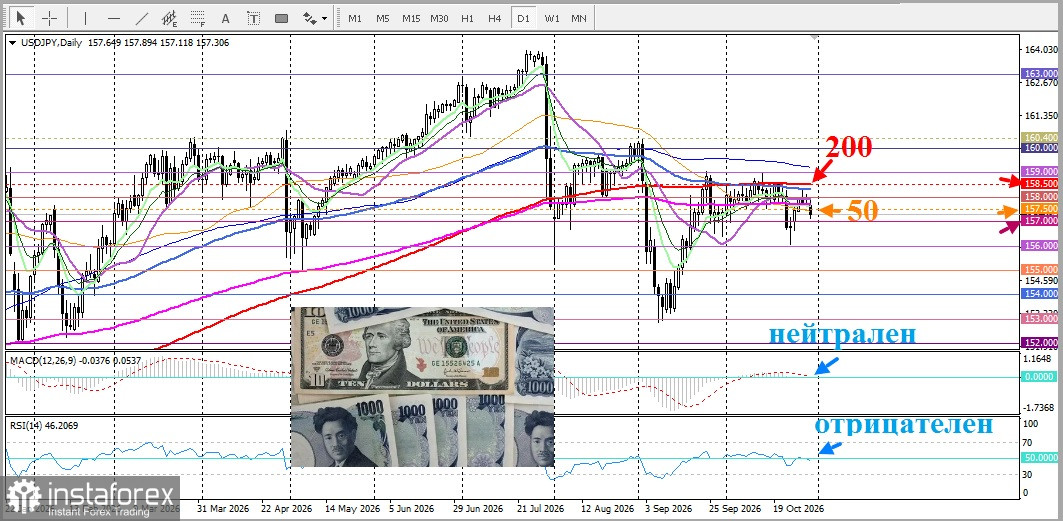
Task: Click the USDJPY,Daily OHLC price readout
Action: (159, 43)
